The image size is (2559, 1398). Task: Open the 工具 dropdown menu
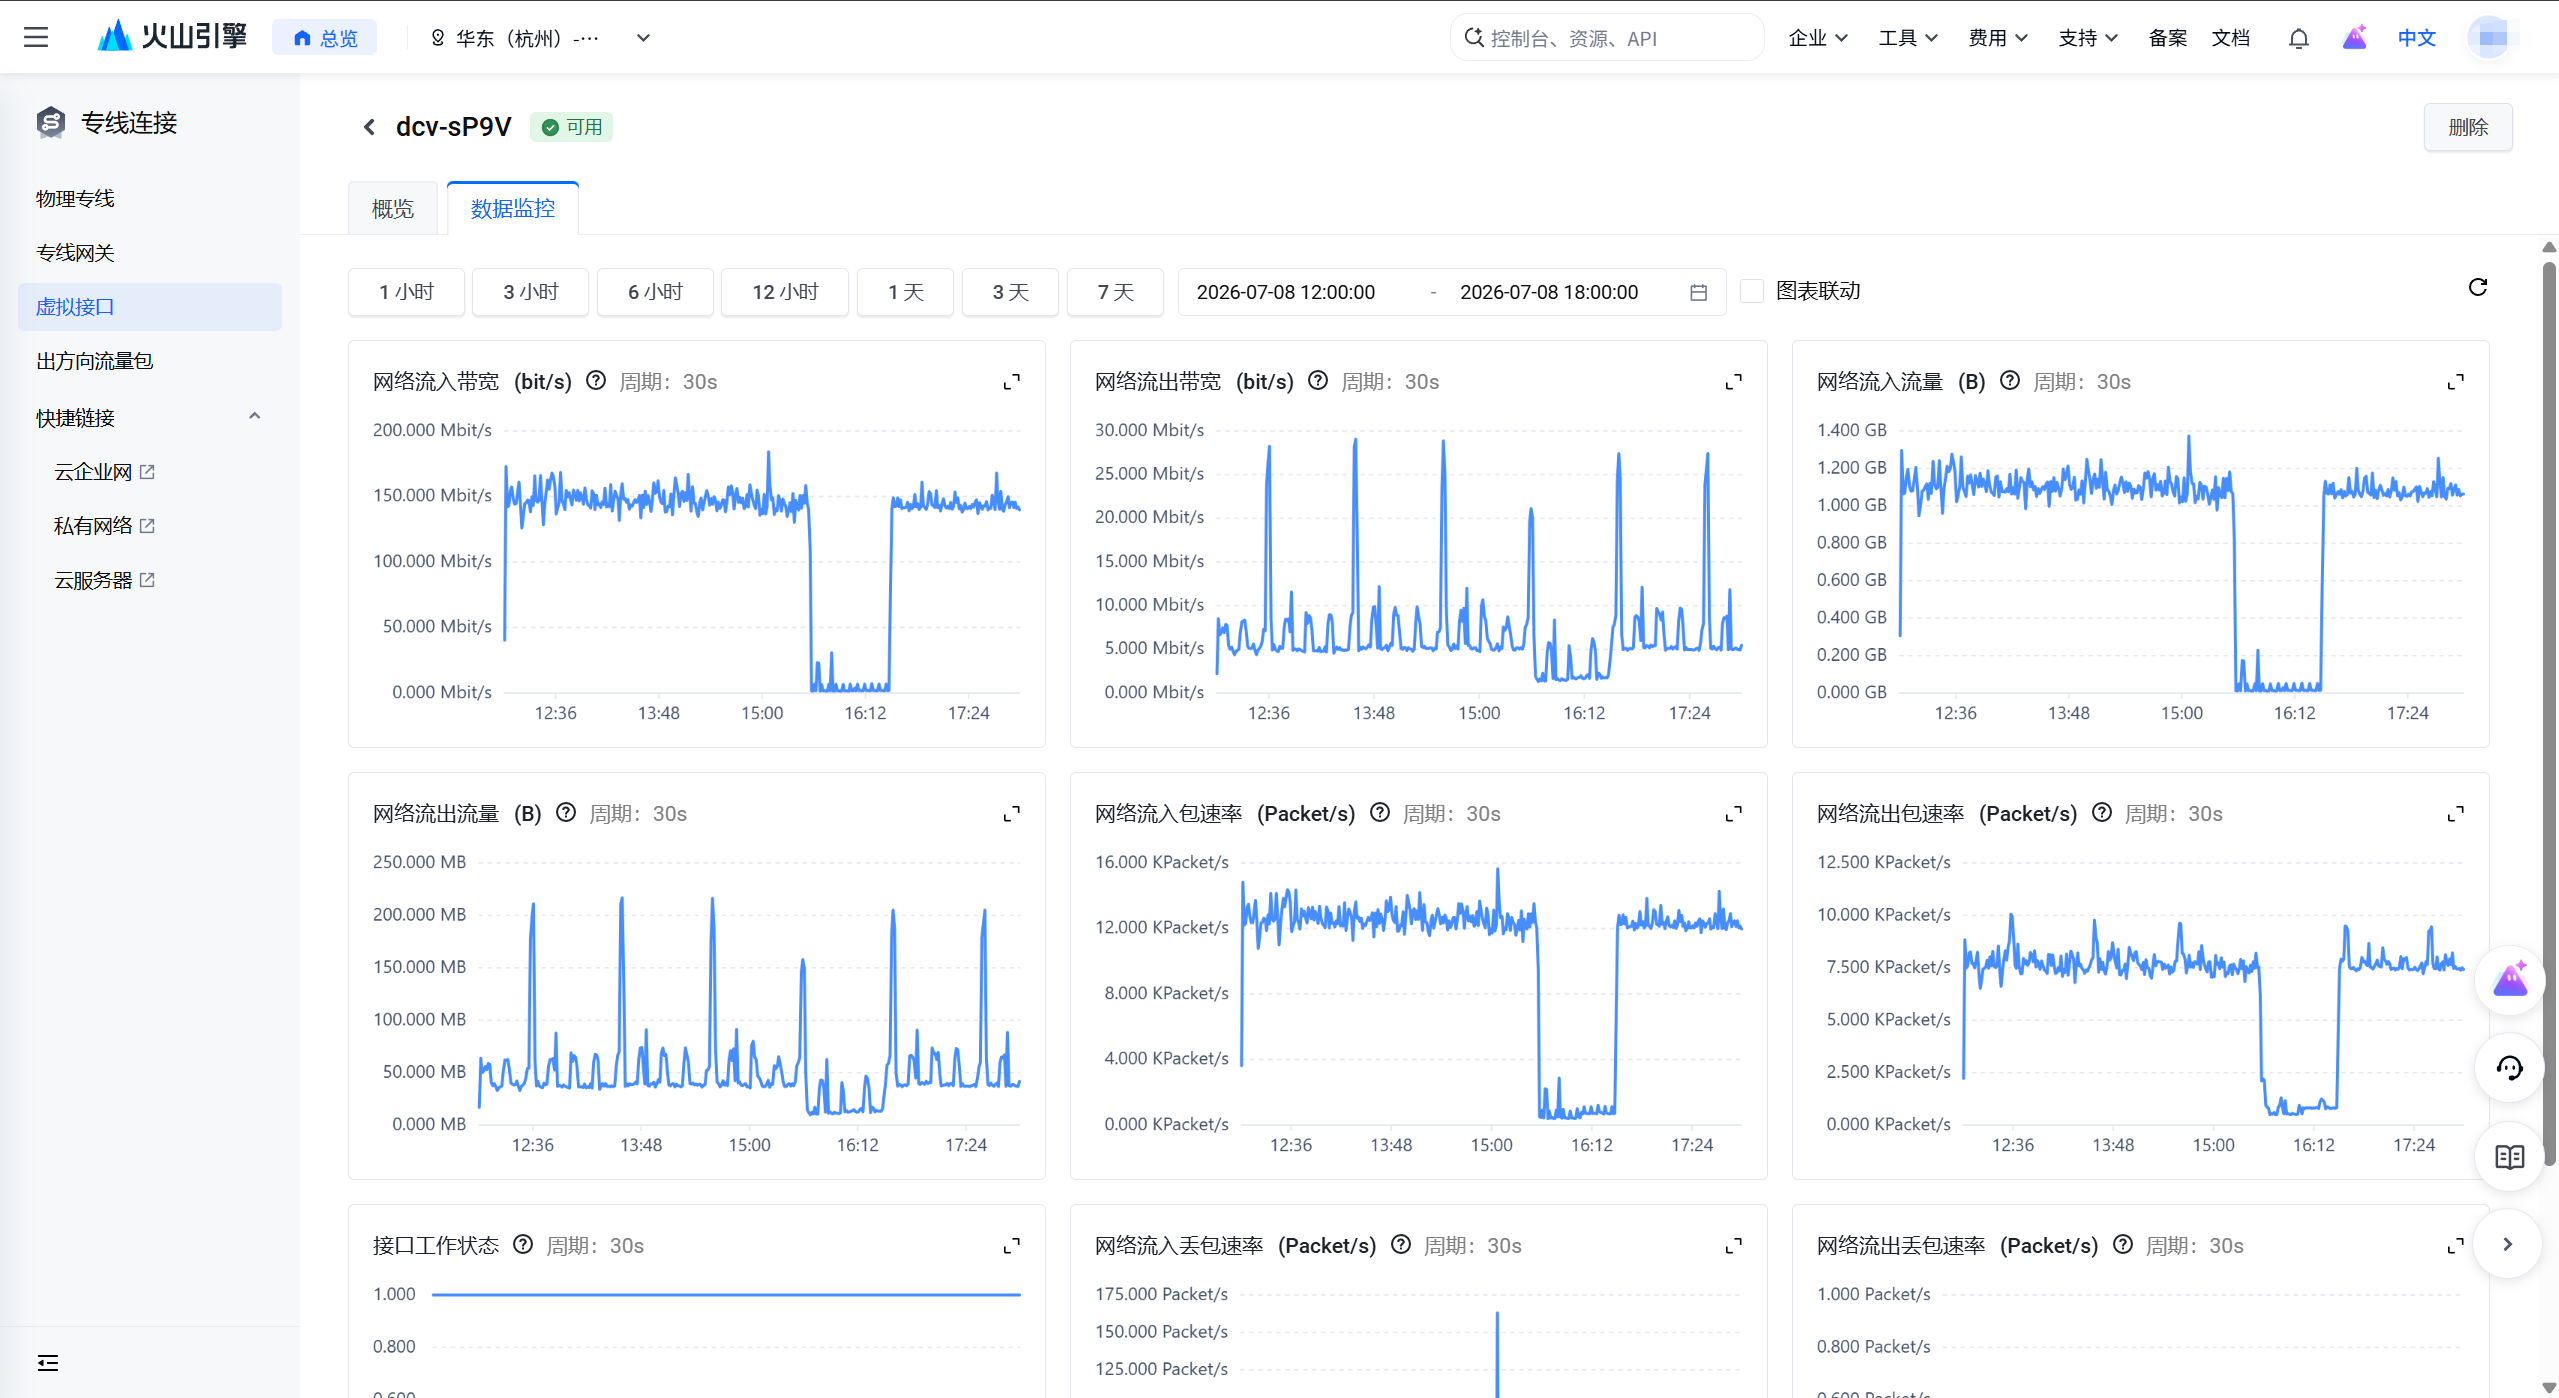pos(1908,38)
